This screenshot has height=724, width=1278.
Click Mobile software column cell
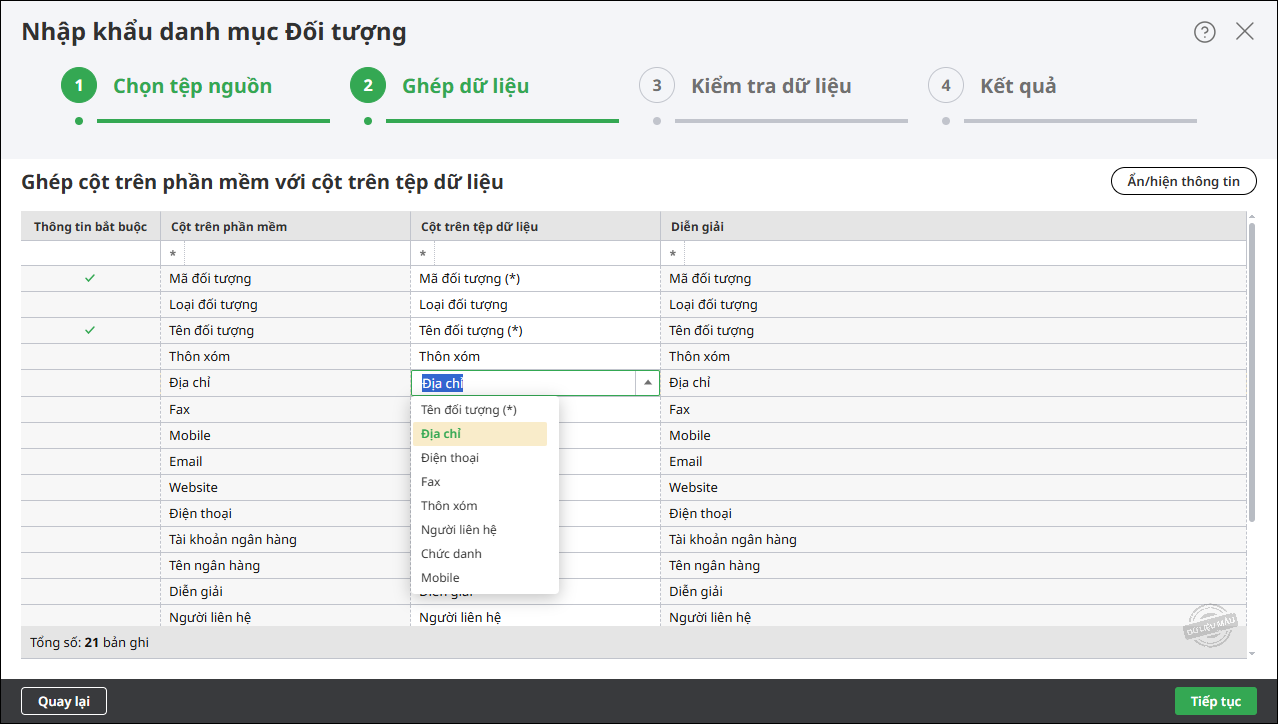285,436
